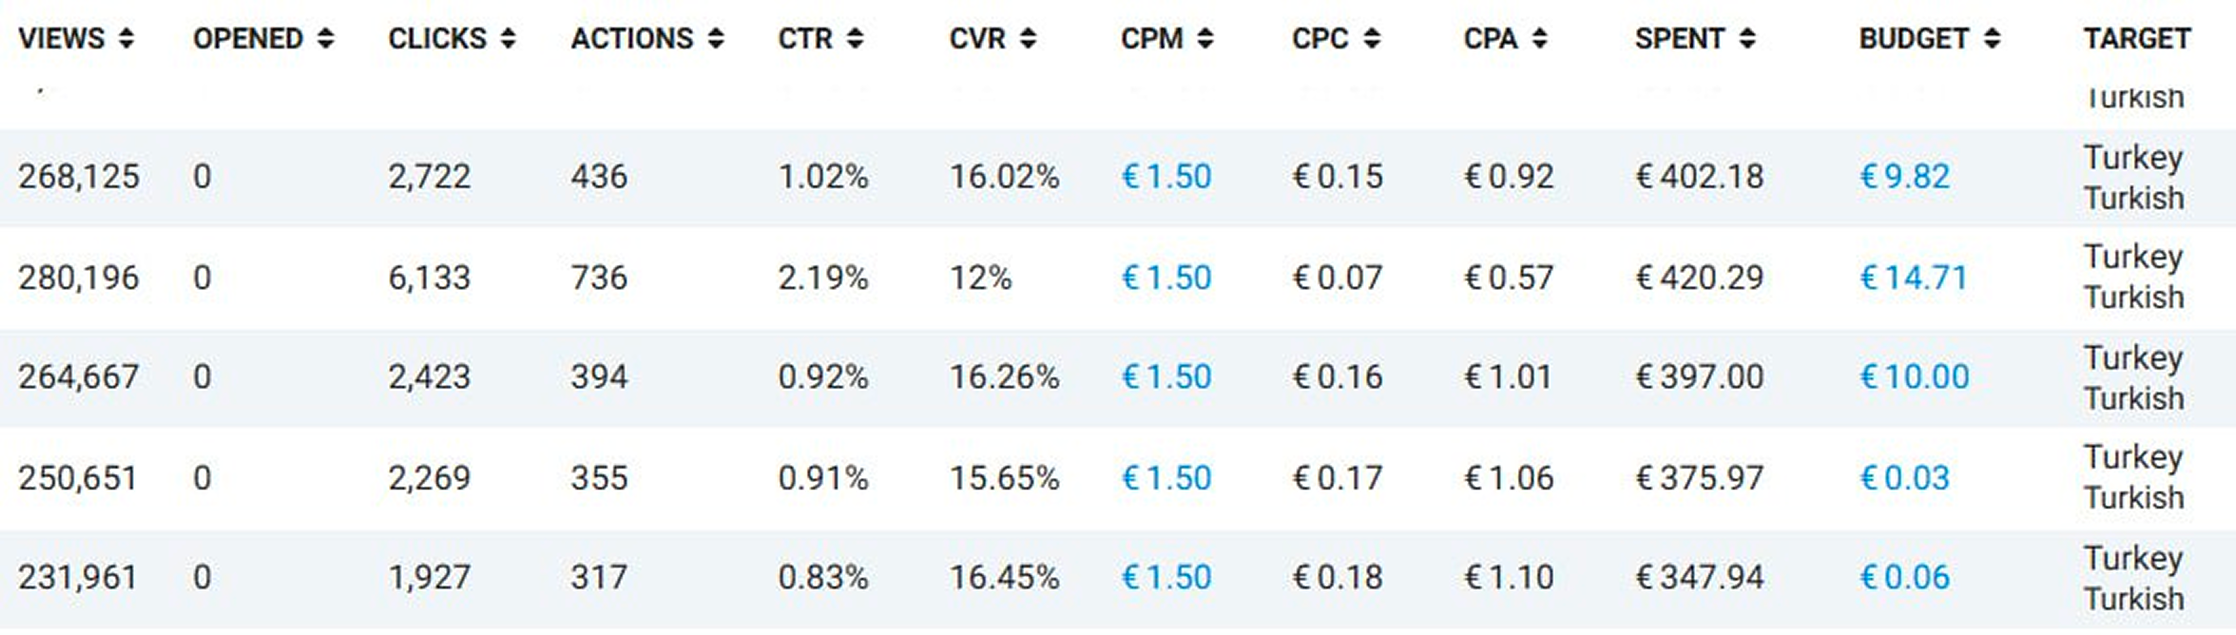Image resolution: width=2236 pixels, height=635 pixels.
Task: Open the €9.82 budget link
Action: [x=1904, y=177]
